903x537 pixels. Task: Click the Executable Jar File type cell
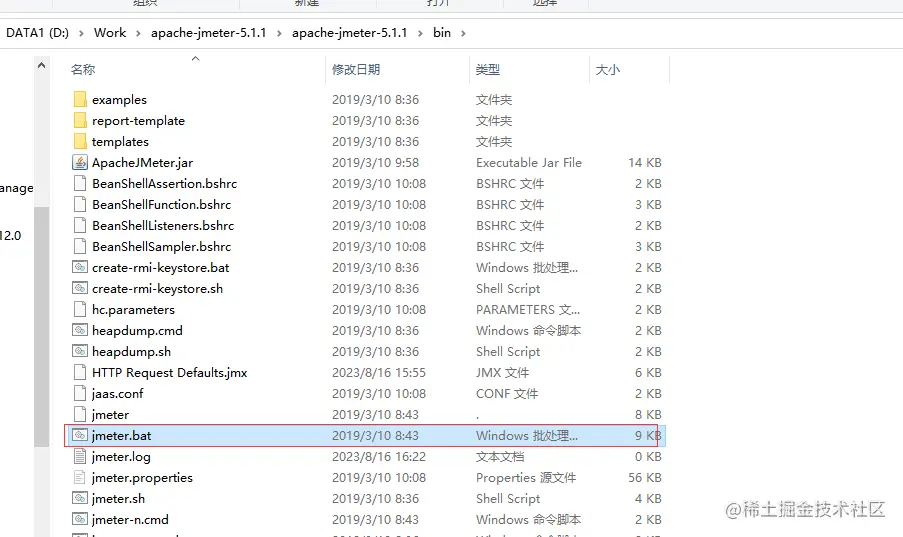point(529,162)
